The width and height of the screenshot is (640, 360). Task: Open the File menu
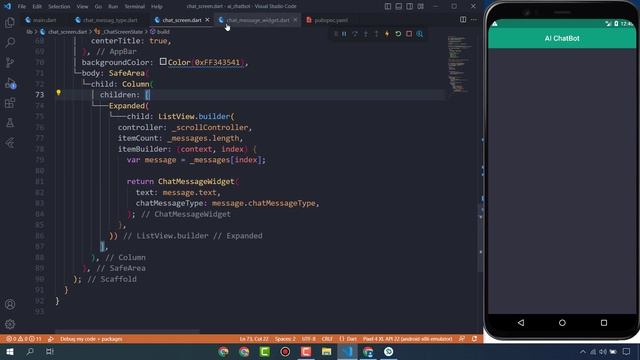pos(22,7)
